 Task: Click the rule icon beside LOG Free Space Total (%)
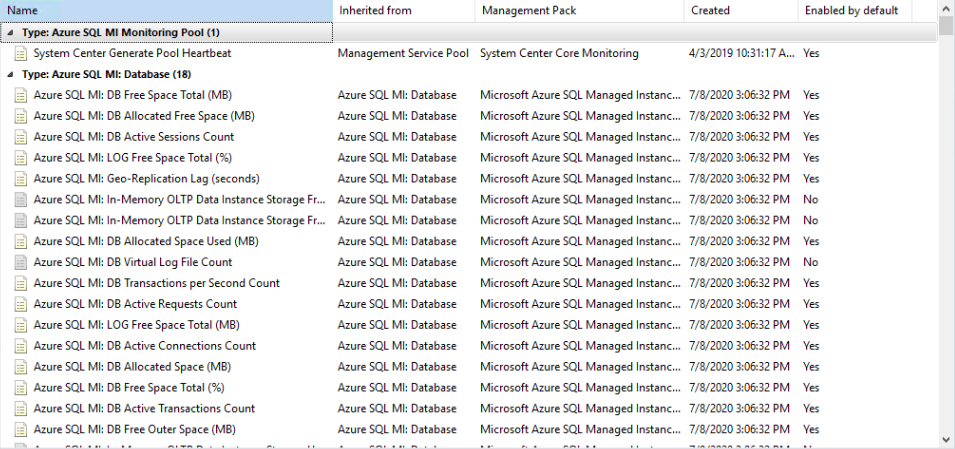point(21,158)
